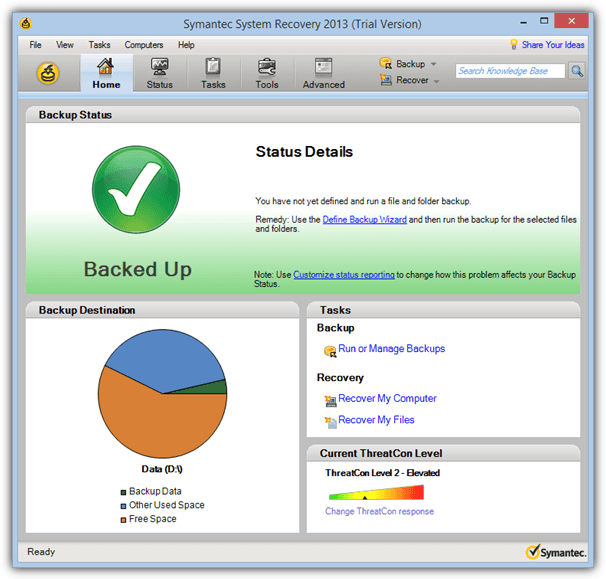606x579 pixels.
Task: Click the ThreatCon level gradient bar
Action: pyautogui.click(x=376, y=492)
